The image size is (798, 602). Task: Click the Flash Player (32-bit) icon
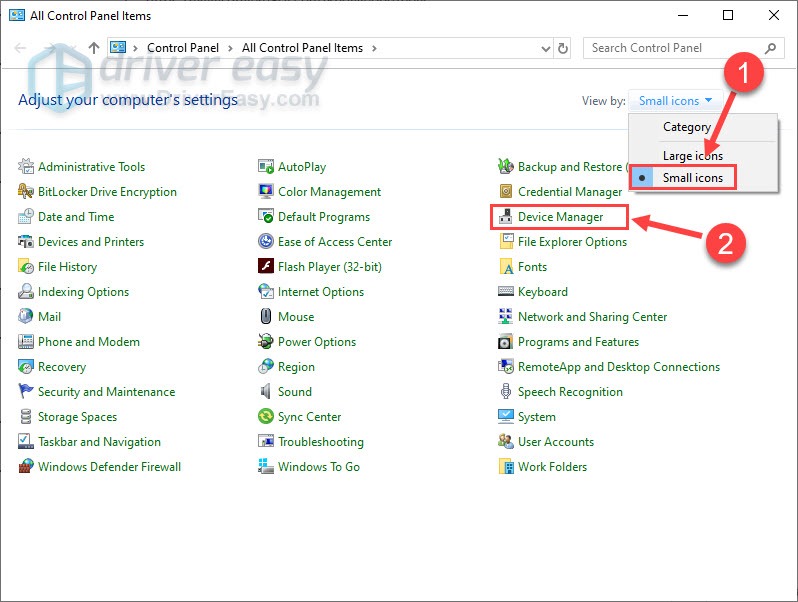click(266, 267)
